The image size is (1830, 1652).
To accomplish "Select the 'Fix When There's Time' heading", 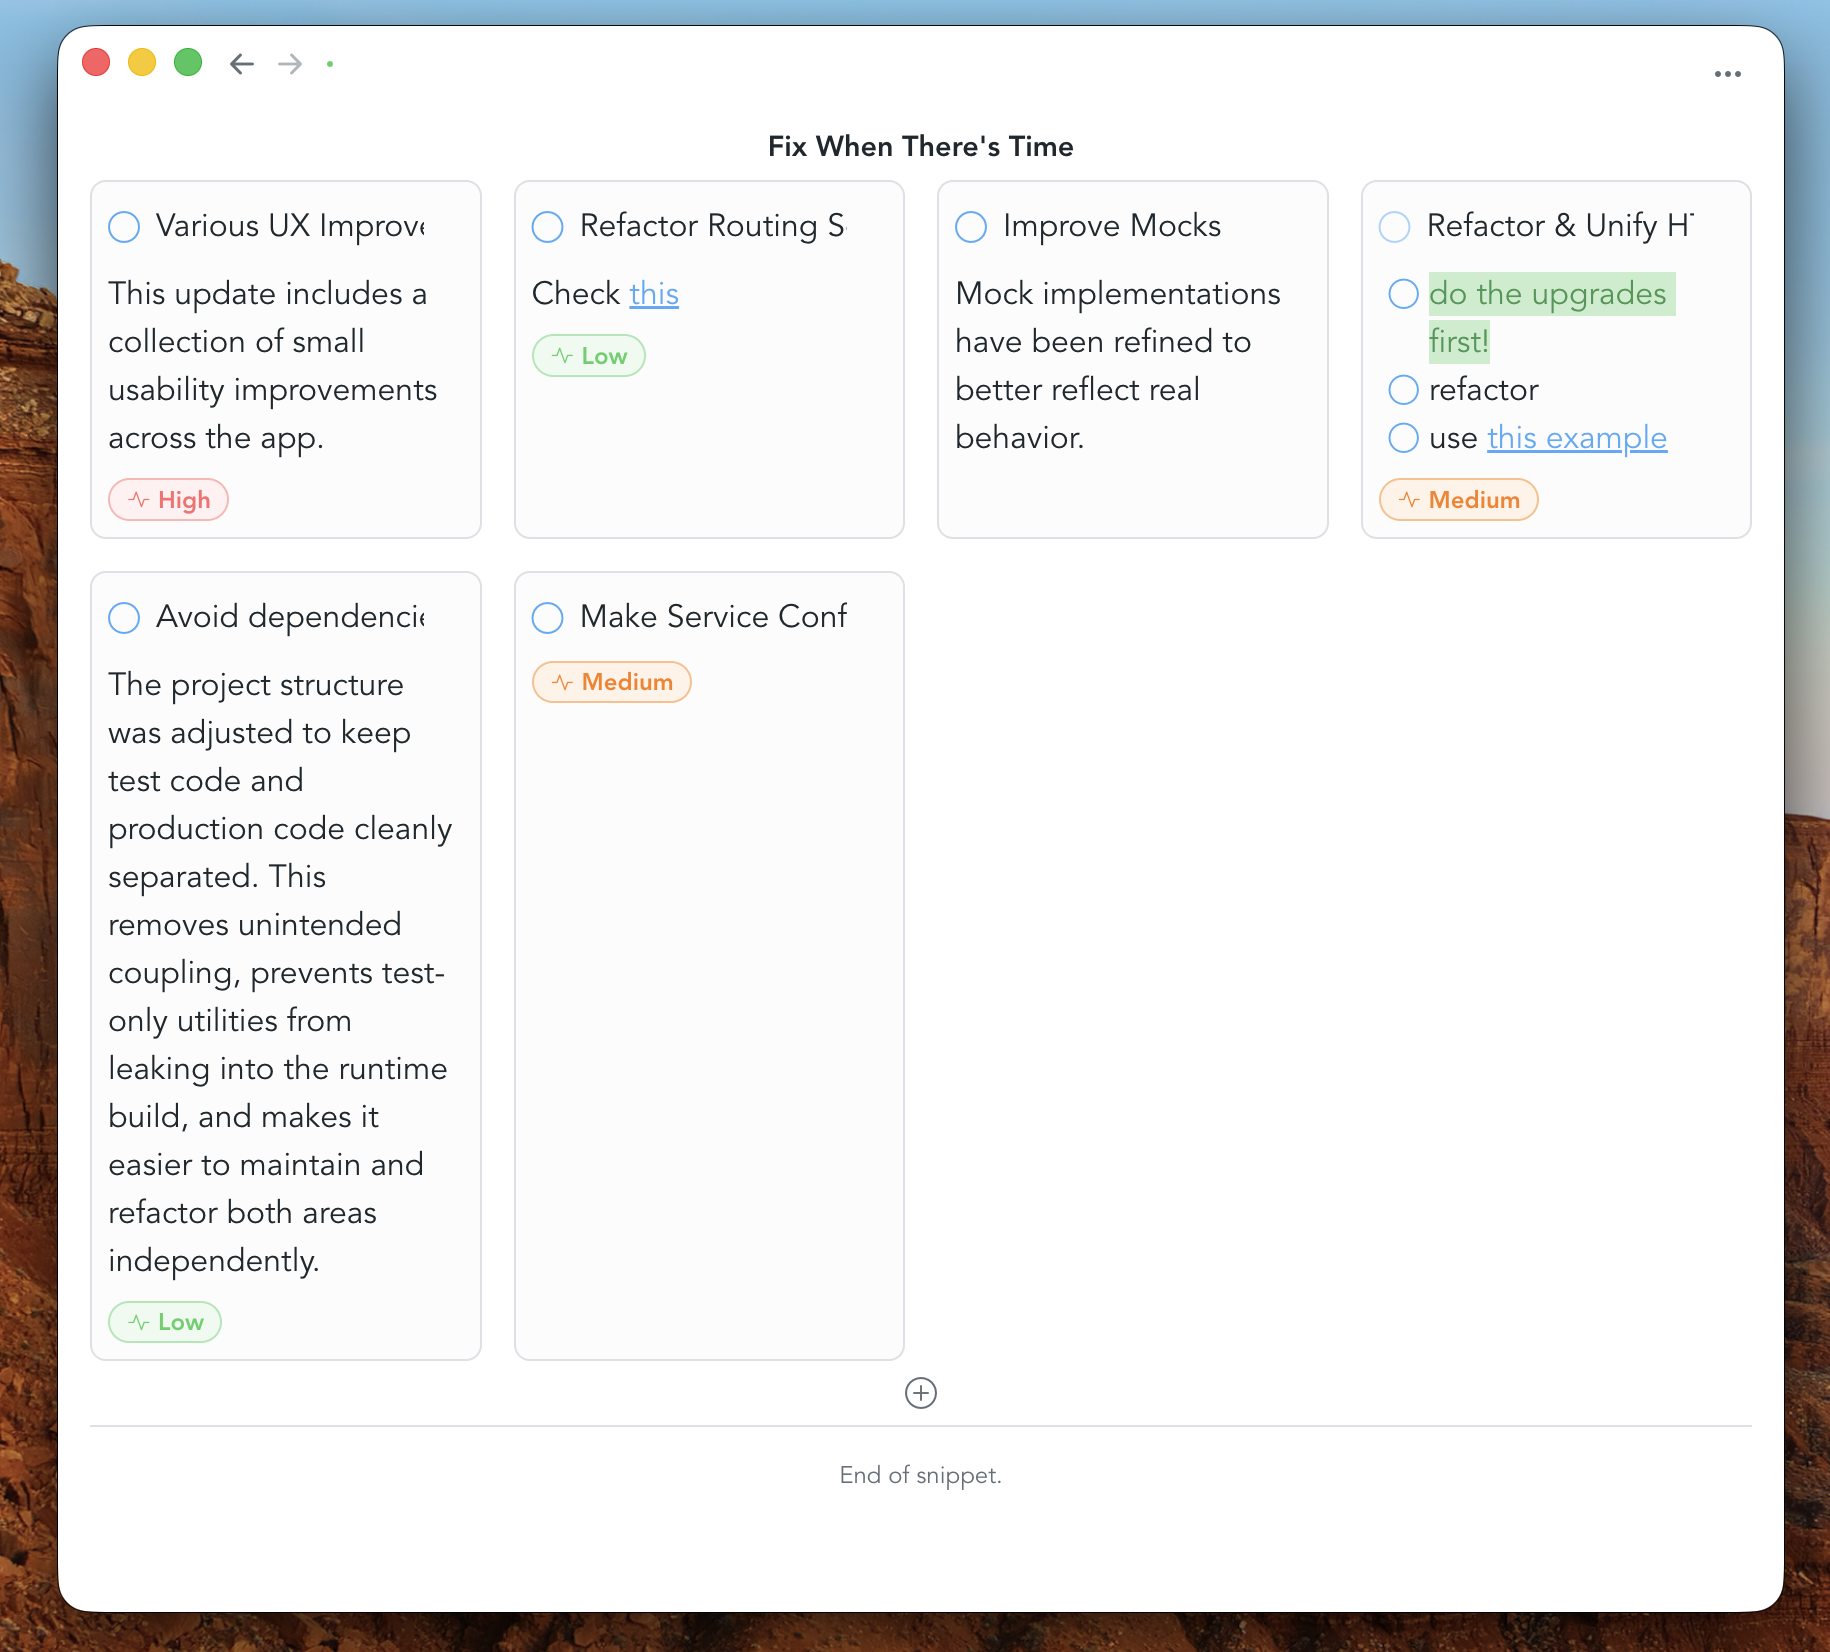I will 920,146.
